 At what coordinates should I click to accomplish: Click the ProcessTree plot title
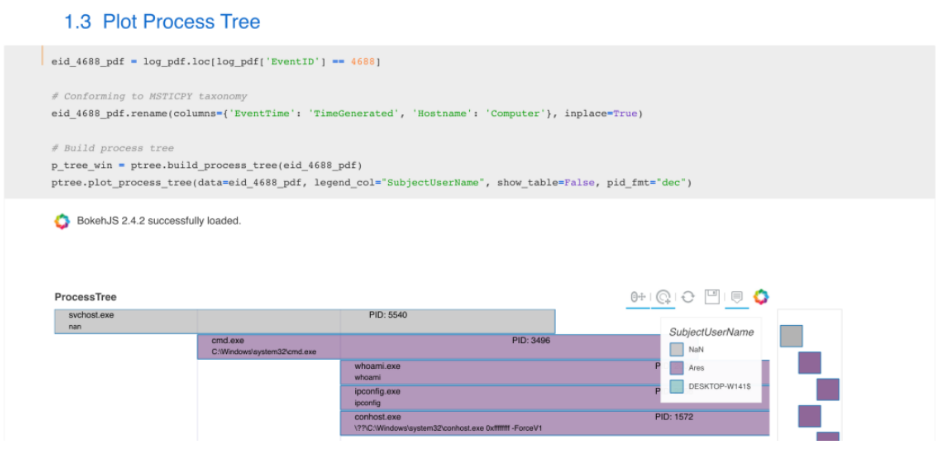[85, 297]
